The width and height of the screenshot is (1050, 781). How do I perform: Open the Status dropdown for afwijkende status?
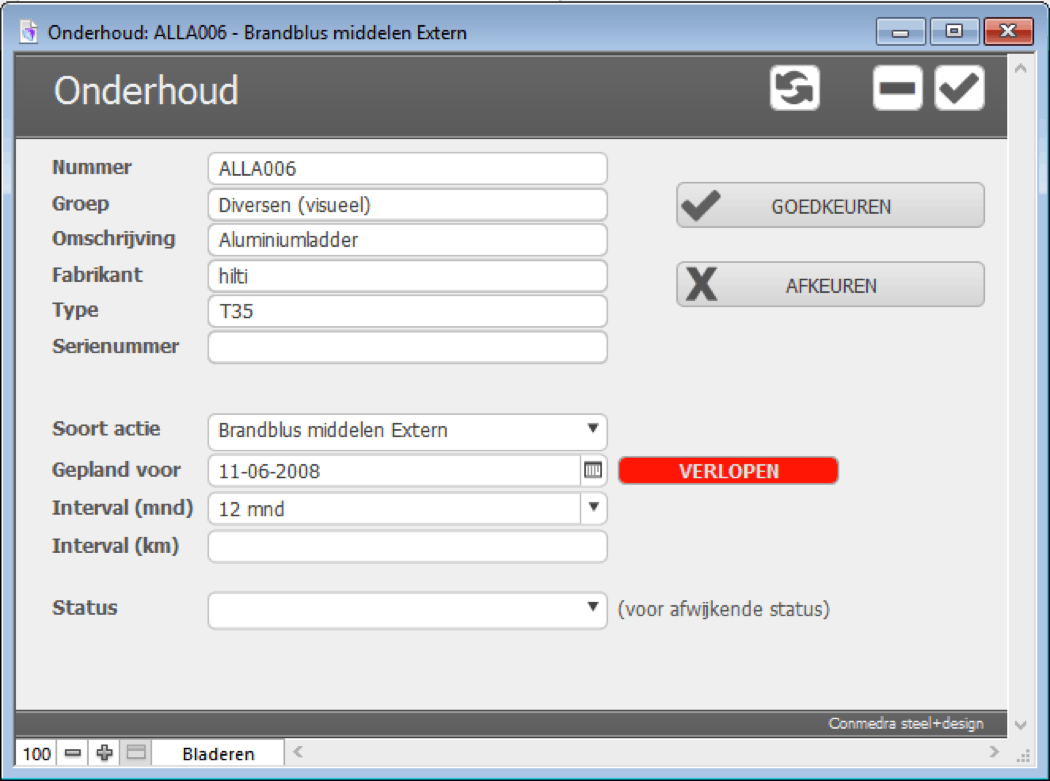pyautogui.click(x=594, y=607)
